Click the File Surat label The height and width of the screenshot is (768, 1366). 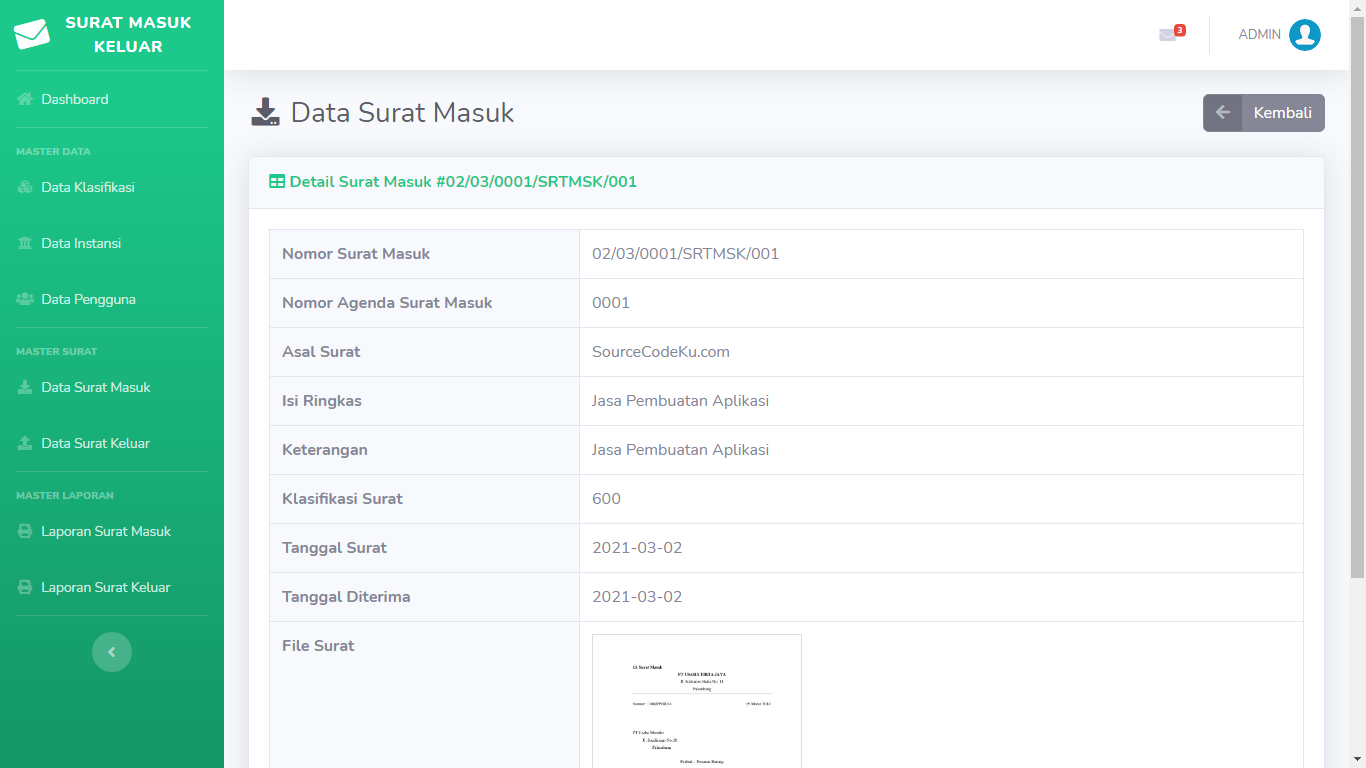click(318, 646)
